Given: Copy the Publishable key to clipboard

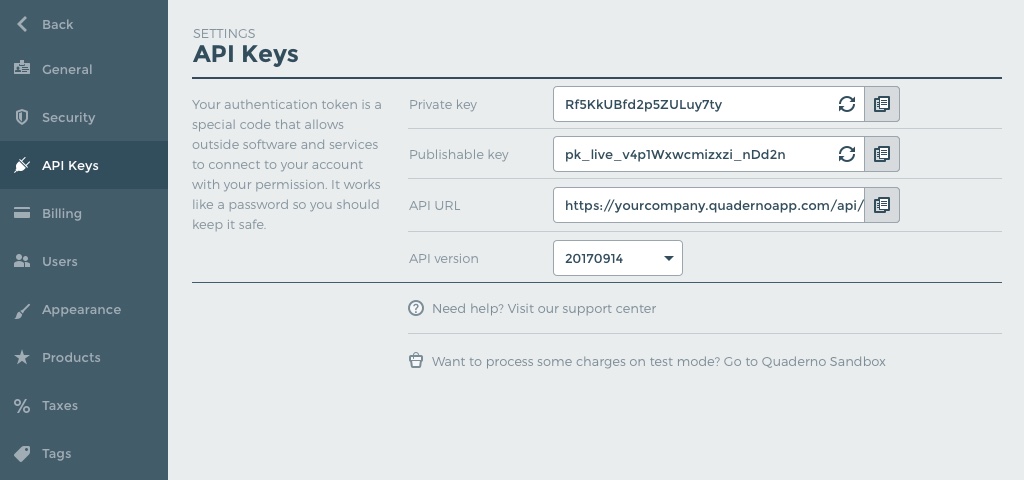Looking at the screenshot, I should coord(882,154).
